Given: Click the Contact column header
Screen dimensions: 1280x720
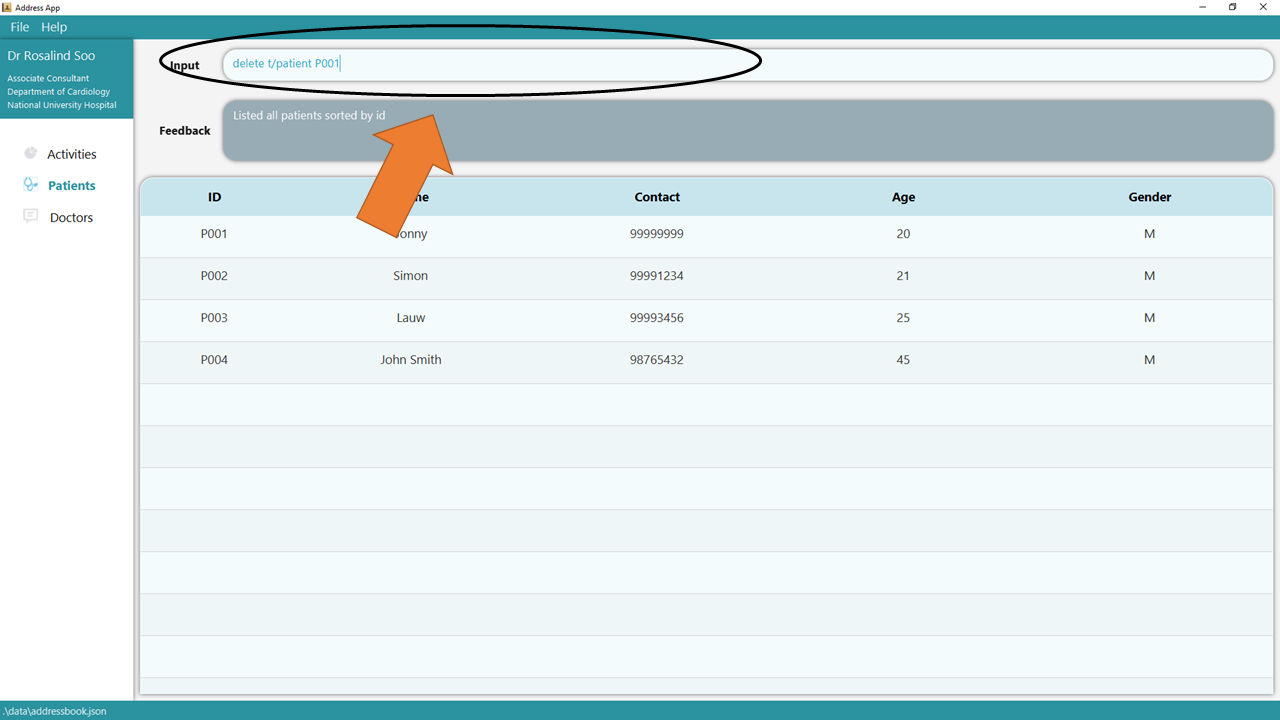Looking at the screenshot, I should coord(657,197).
